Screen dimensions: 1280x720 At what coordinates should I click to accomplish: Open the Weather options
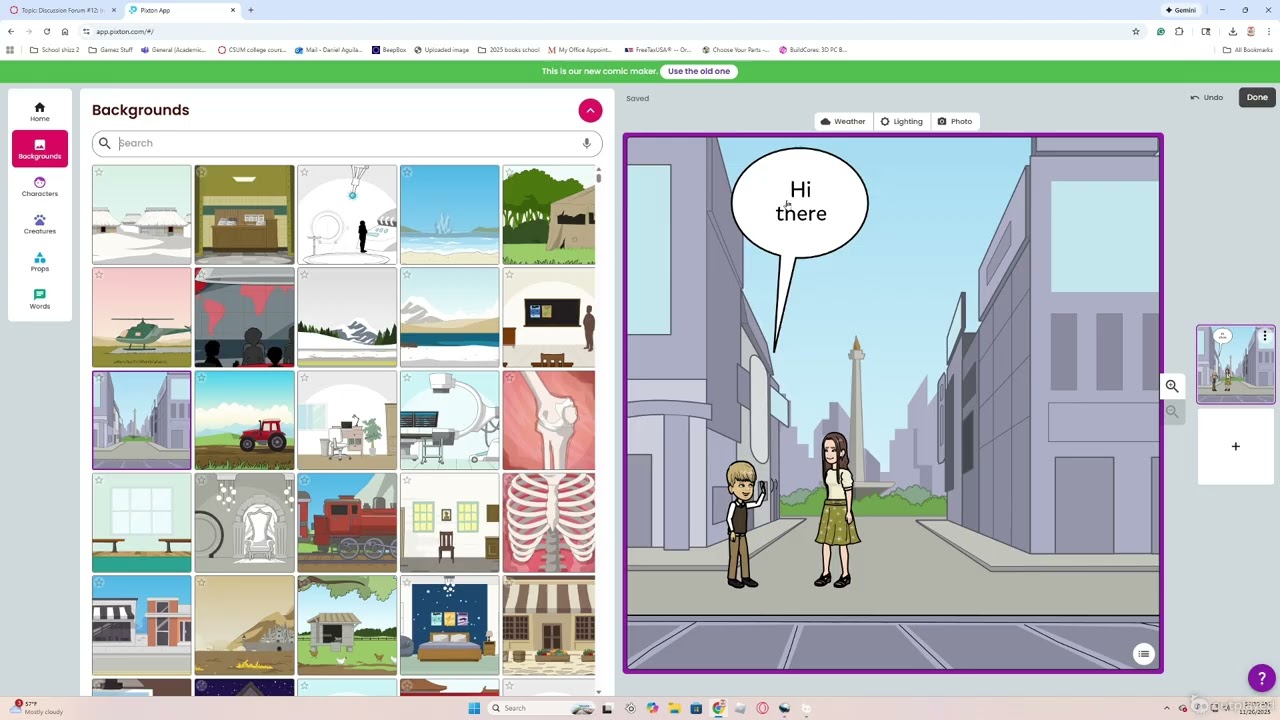(842, 121)
